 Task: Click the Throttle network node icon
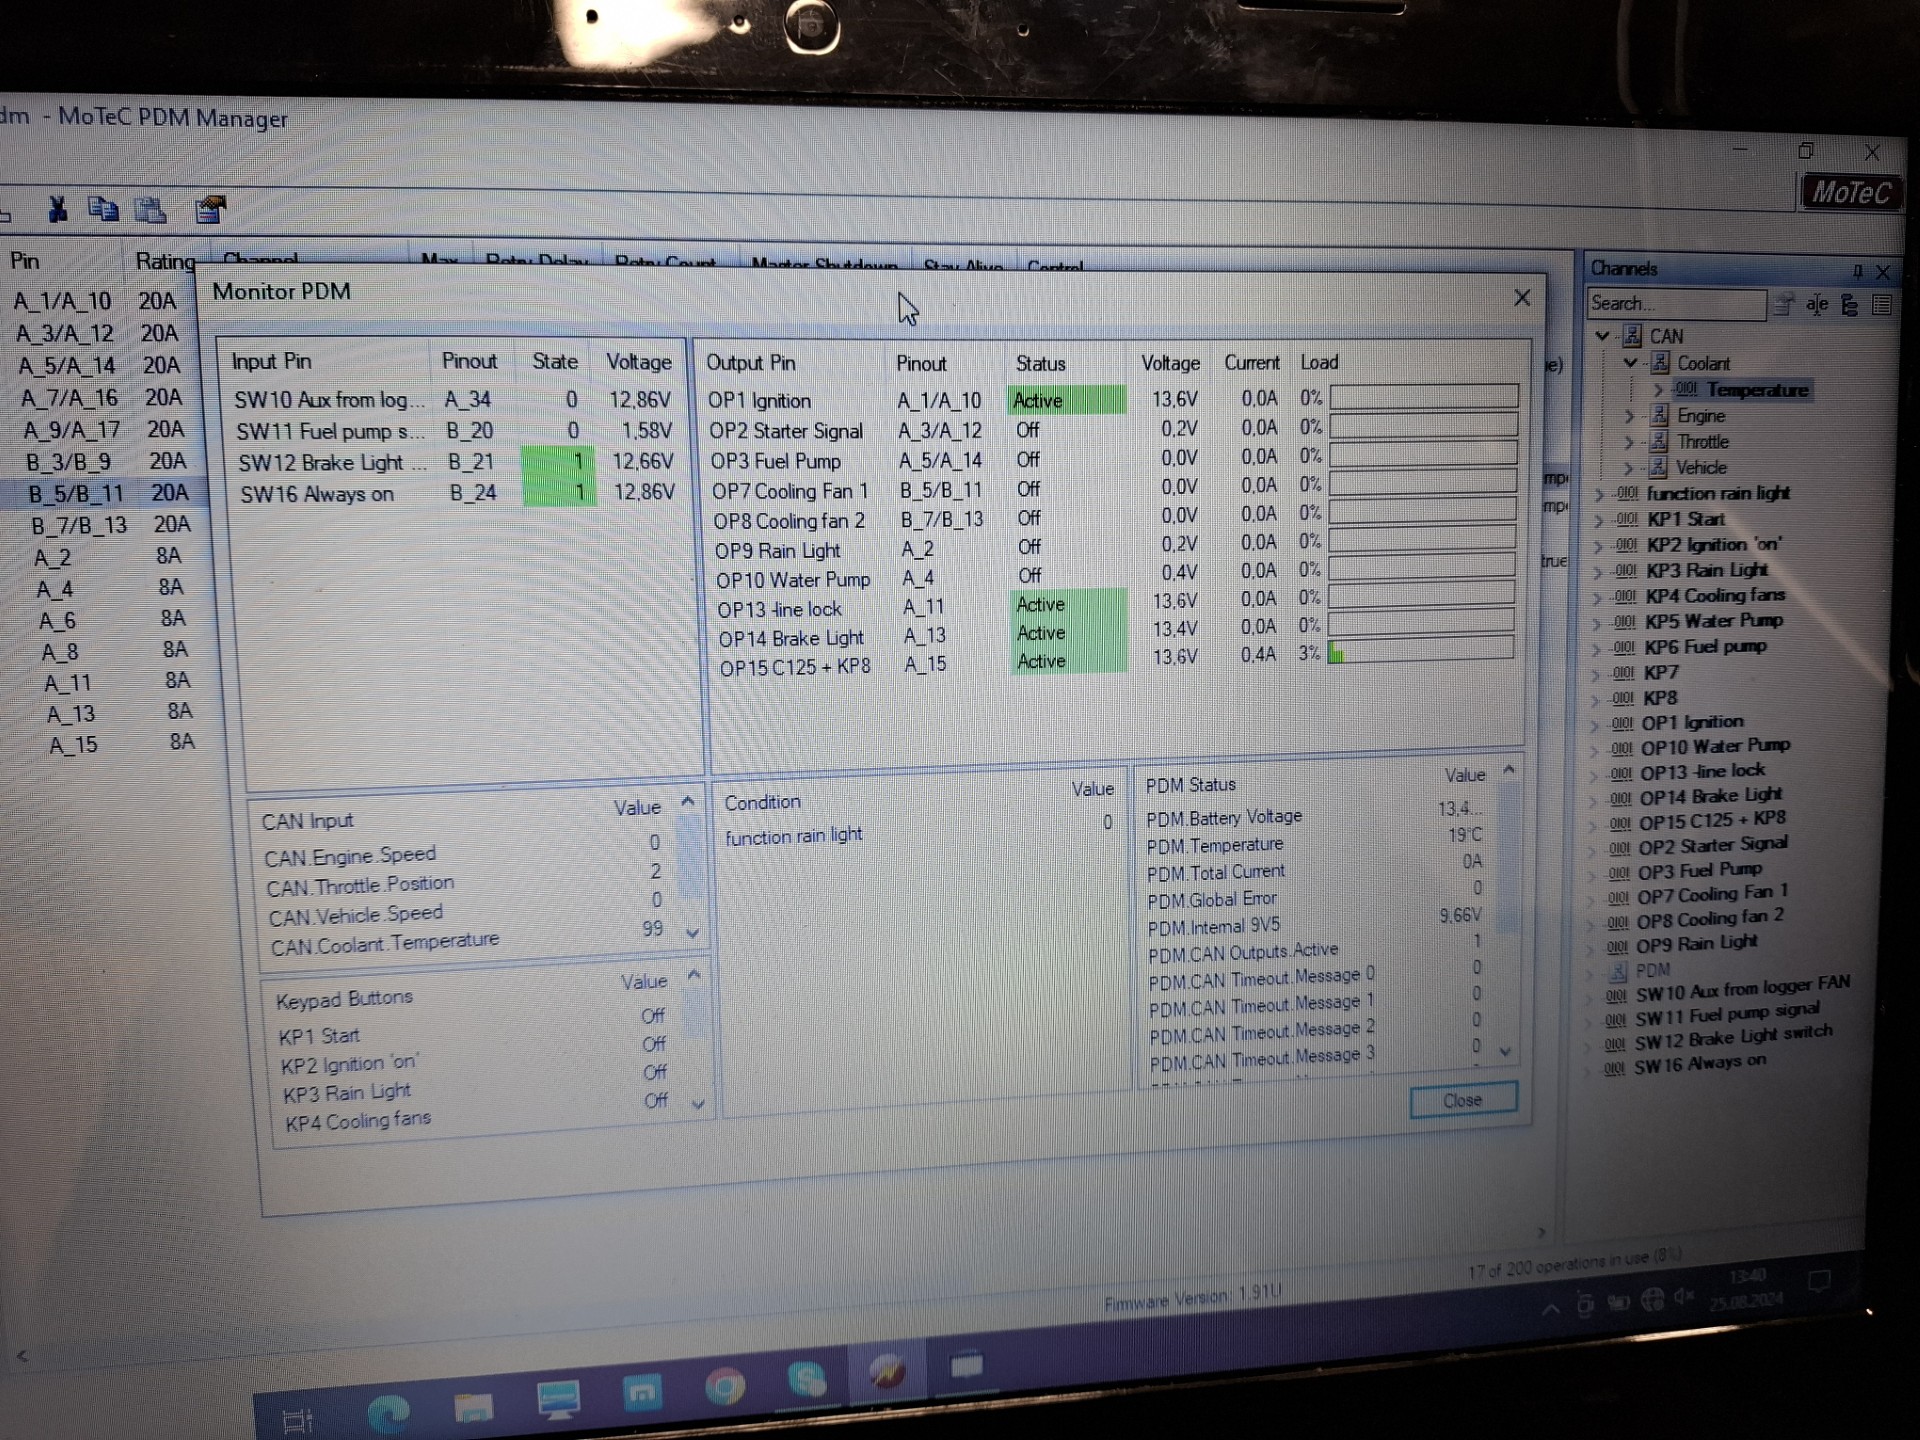coord(1659,441)
